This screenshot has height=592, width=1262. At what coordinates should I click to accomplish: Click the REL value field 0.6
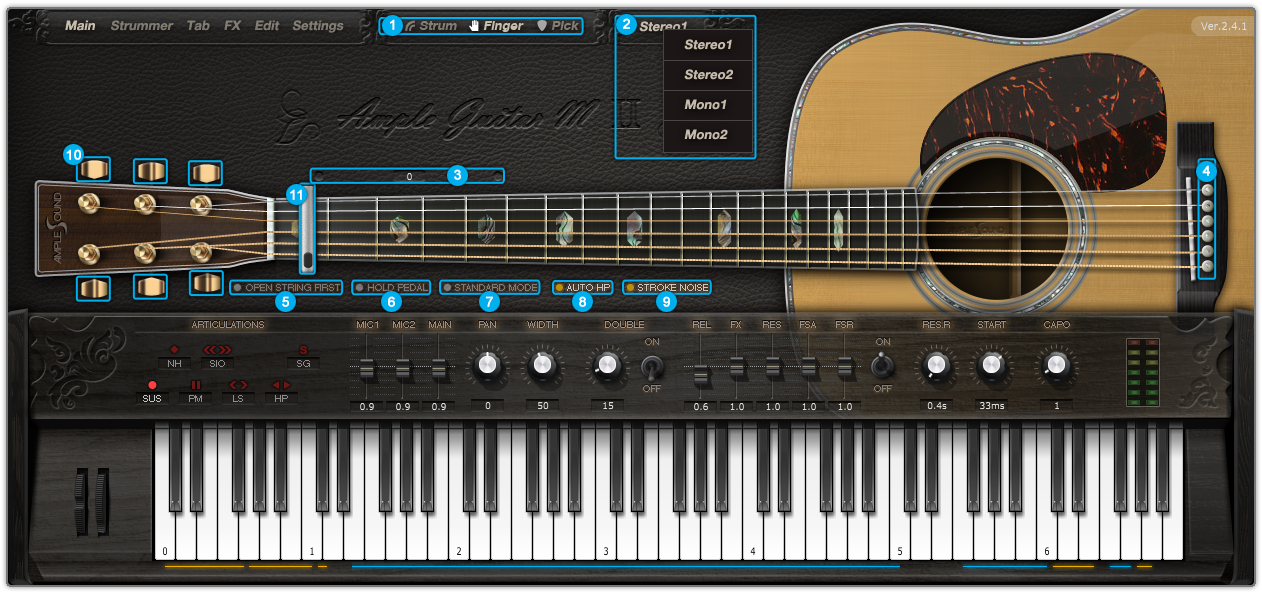click(x=701, y=406)
